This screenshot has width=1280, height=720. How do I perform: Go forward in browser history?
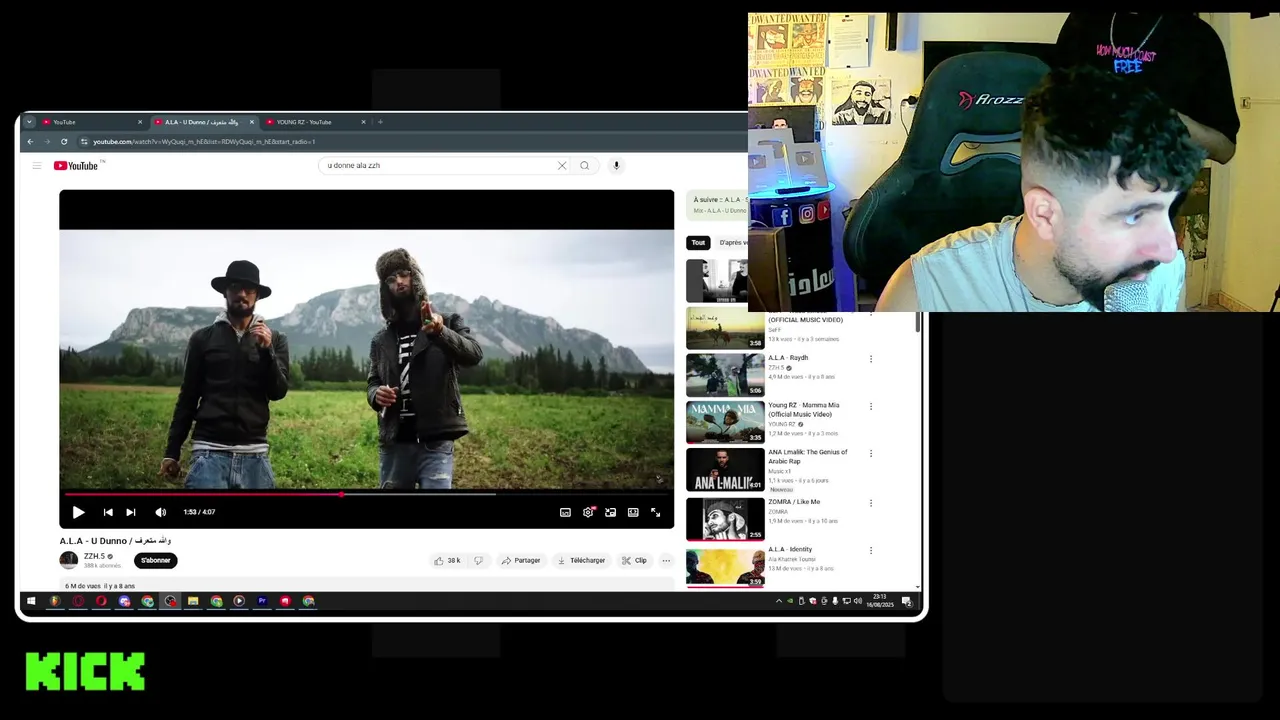46,142
